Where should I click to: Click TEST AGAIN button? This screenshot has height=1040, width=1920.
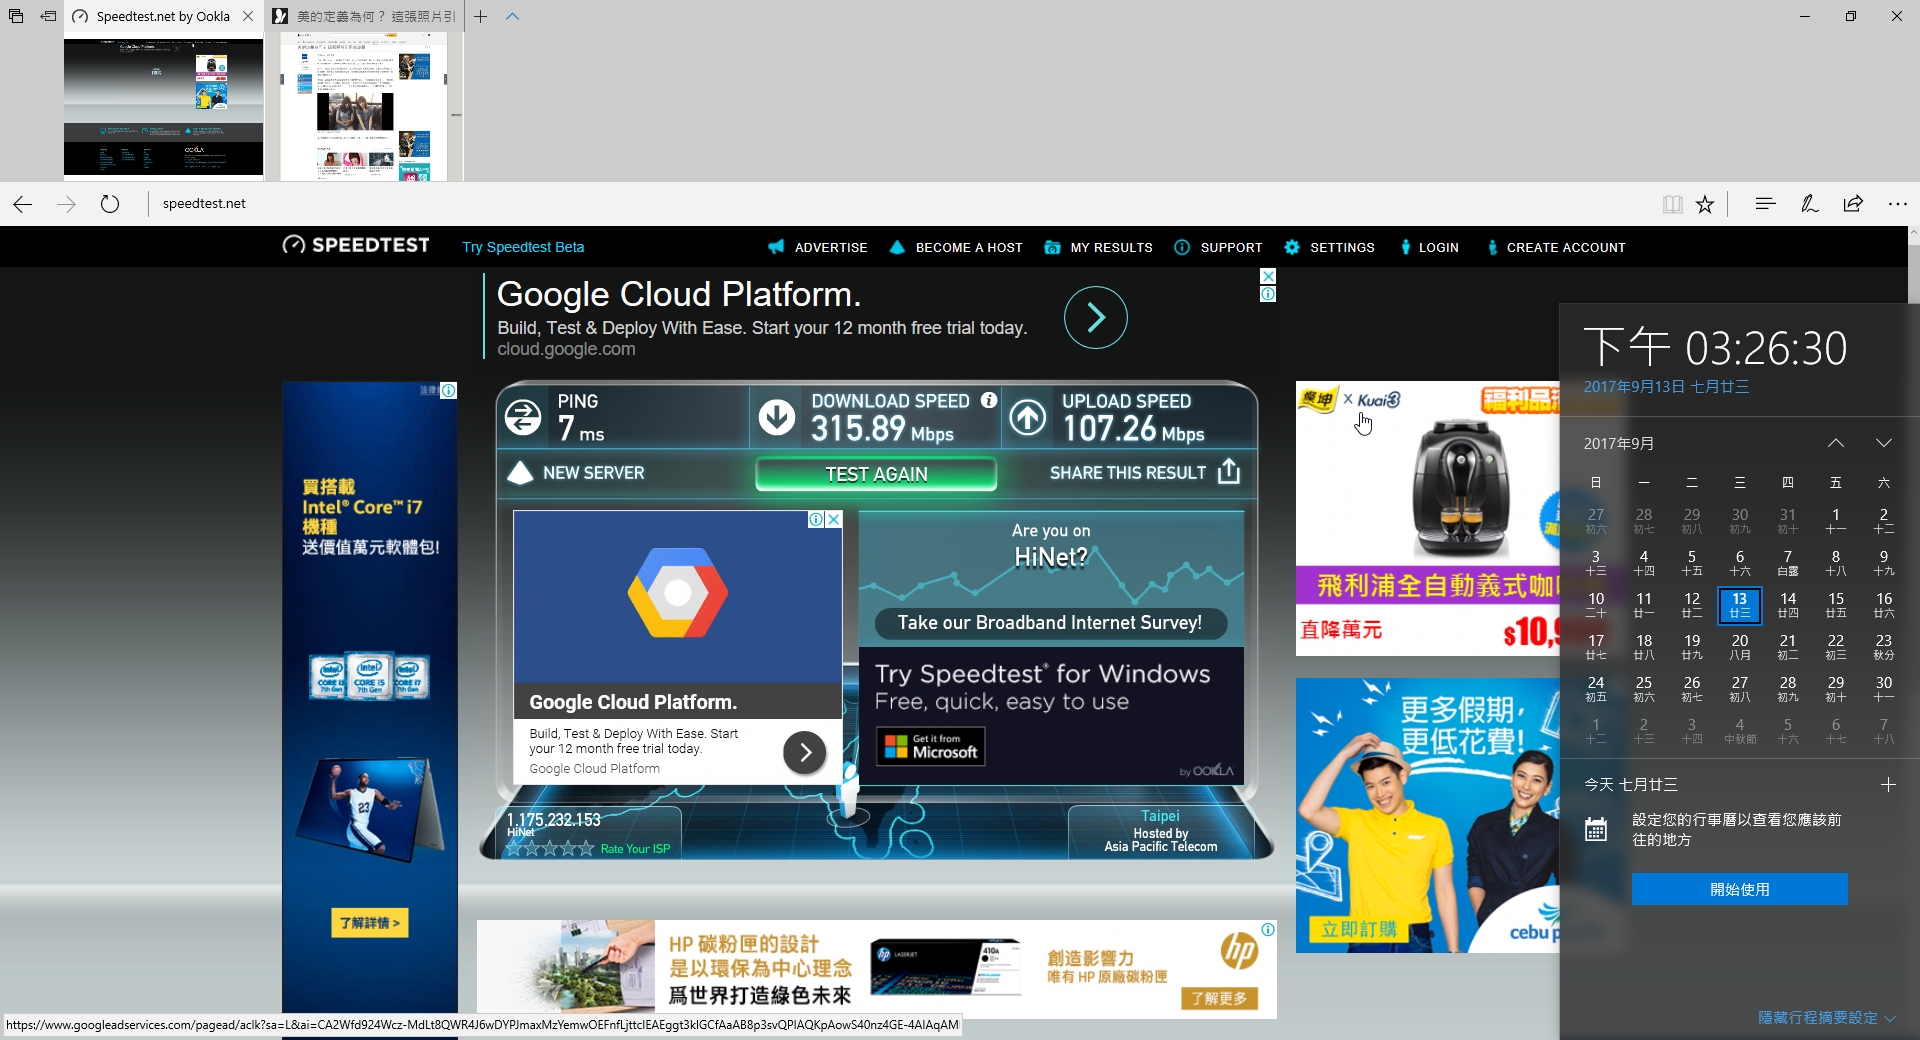pyautogui.click(x=876, y=474)
